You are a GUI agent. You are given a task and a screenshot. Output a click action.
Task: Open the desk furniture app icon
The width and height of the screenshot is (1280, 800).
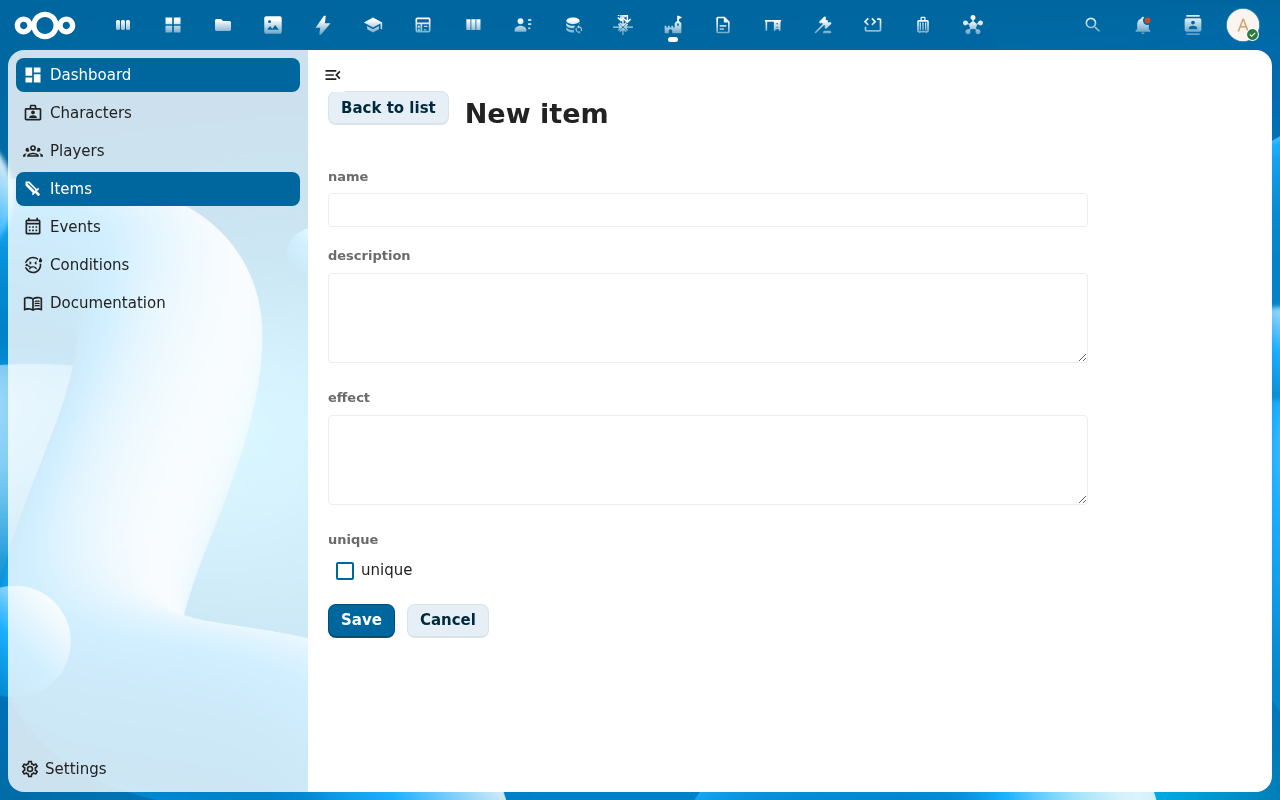(x=773, y=25)
